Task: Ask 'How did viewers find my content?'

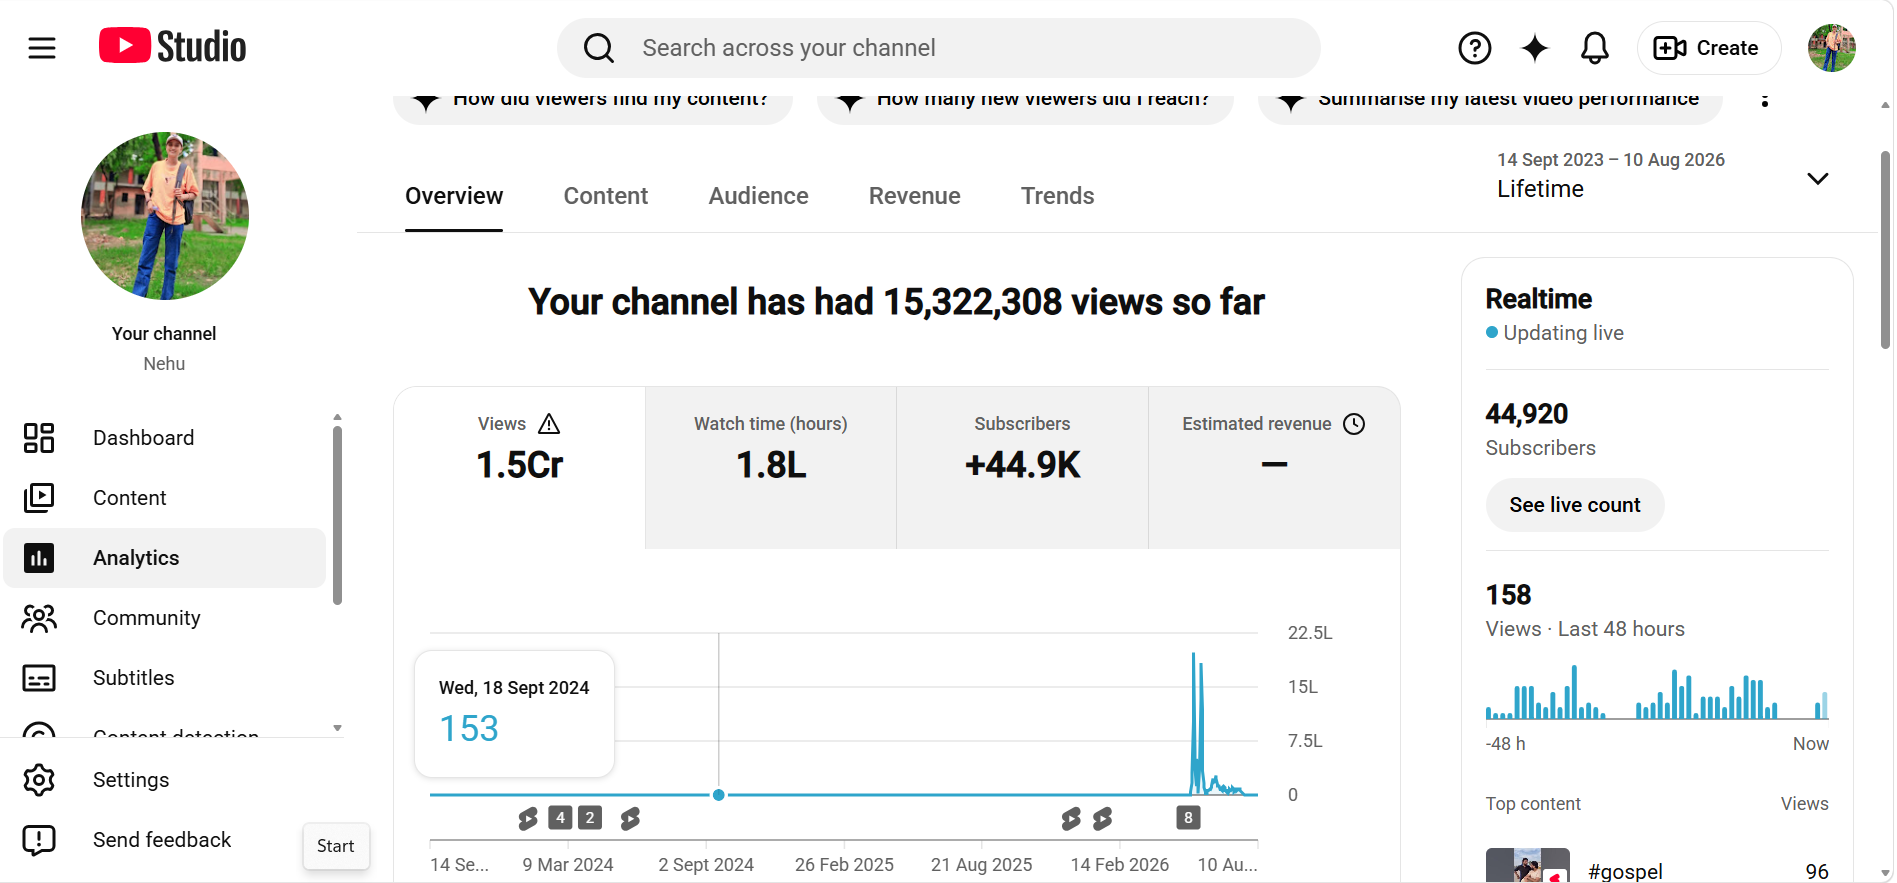Action: (x=593, y=104)
